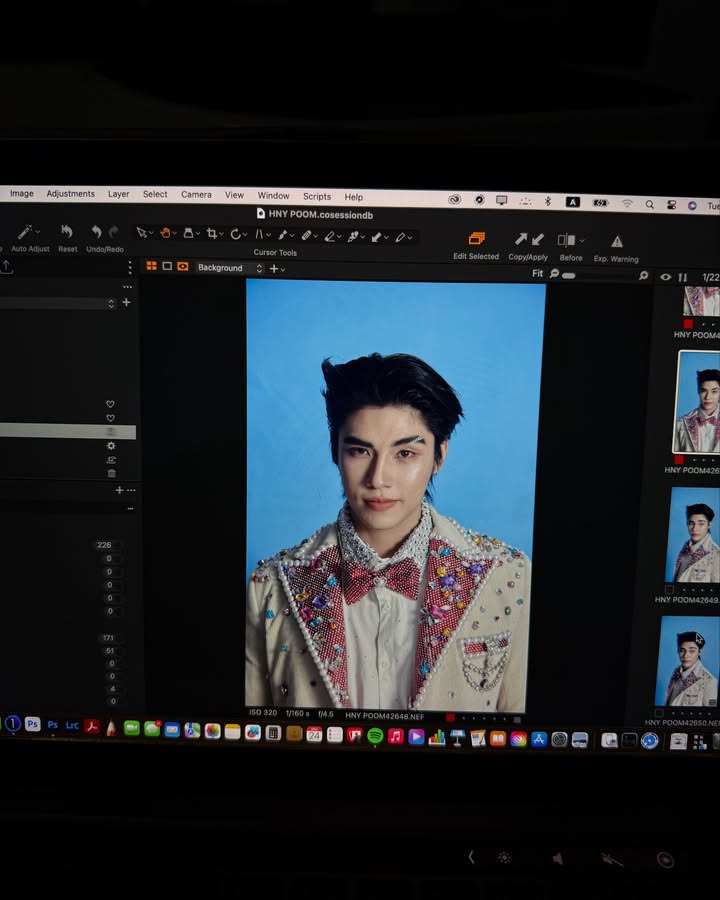This screenshot has height=900, width=720.
Task: Open the Scripts menu
Action: 317,196
